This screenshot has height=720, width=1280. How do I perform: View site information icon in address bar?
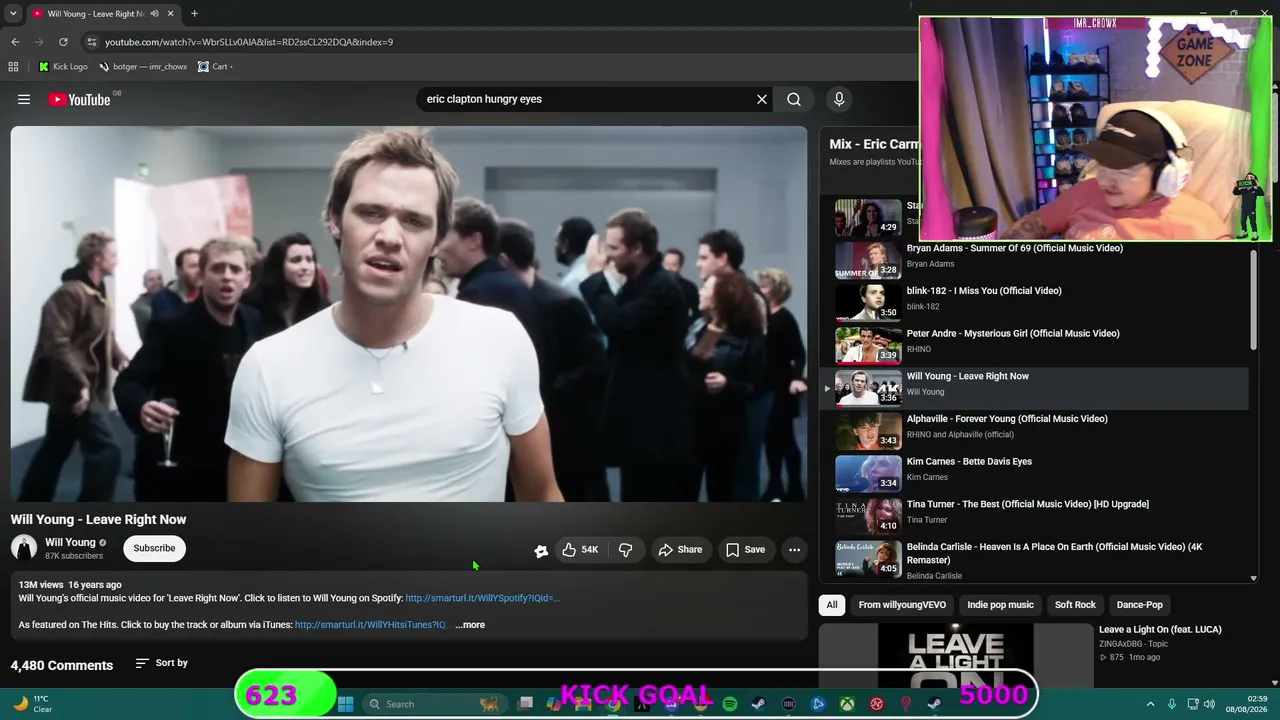click(91, 42)
